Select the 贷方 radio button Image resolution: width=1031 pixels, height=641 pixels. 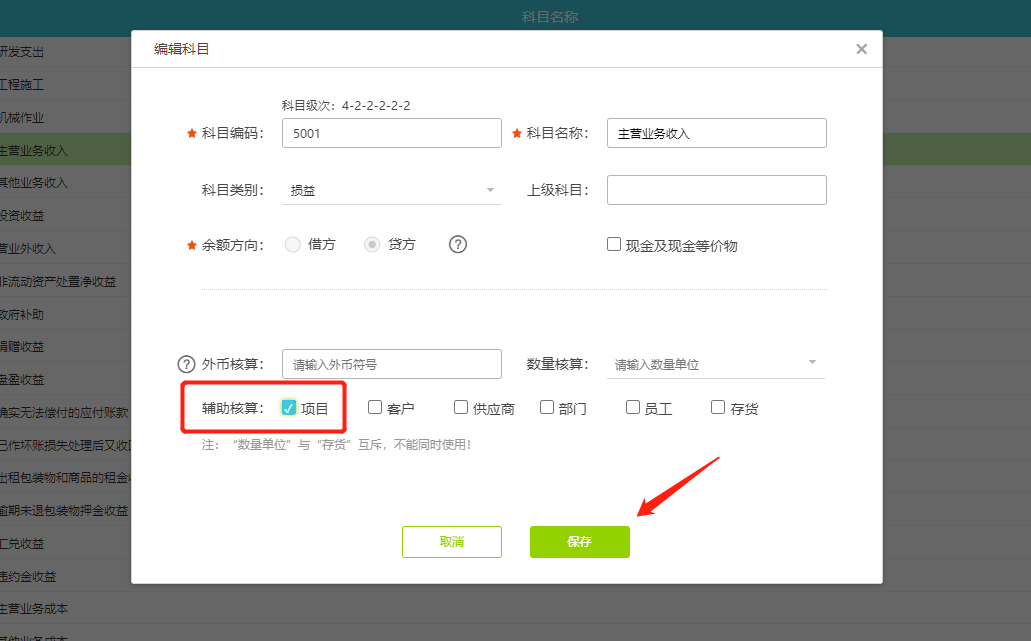(372, 244)
